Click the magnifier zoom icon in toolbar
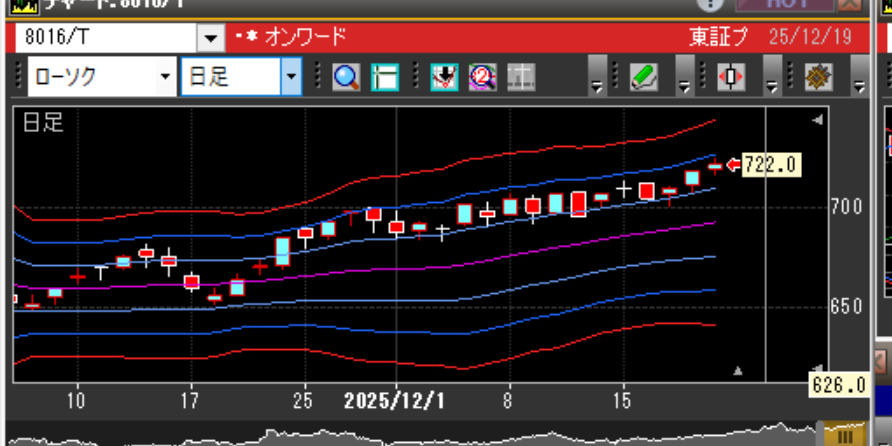Viewport: 892px width, 446px height. tap(346, 77)
